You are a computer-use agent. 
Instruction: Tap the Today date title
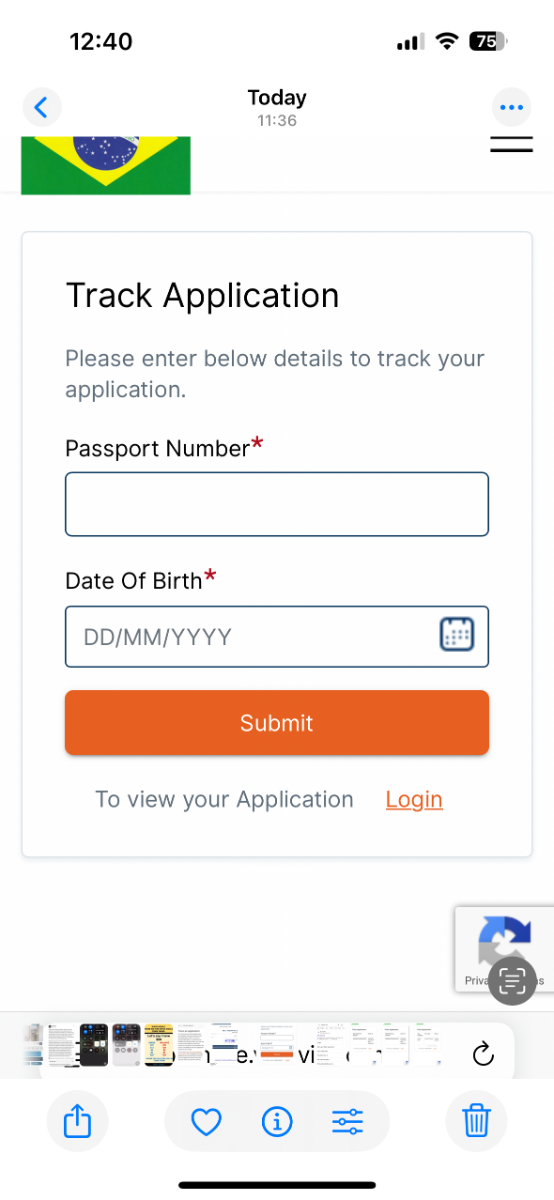click(x=277, y=98)
